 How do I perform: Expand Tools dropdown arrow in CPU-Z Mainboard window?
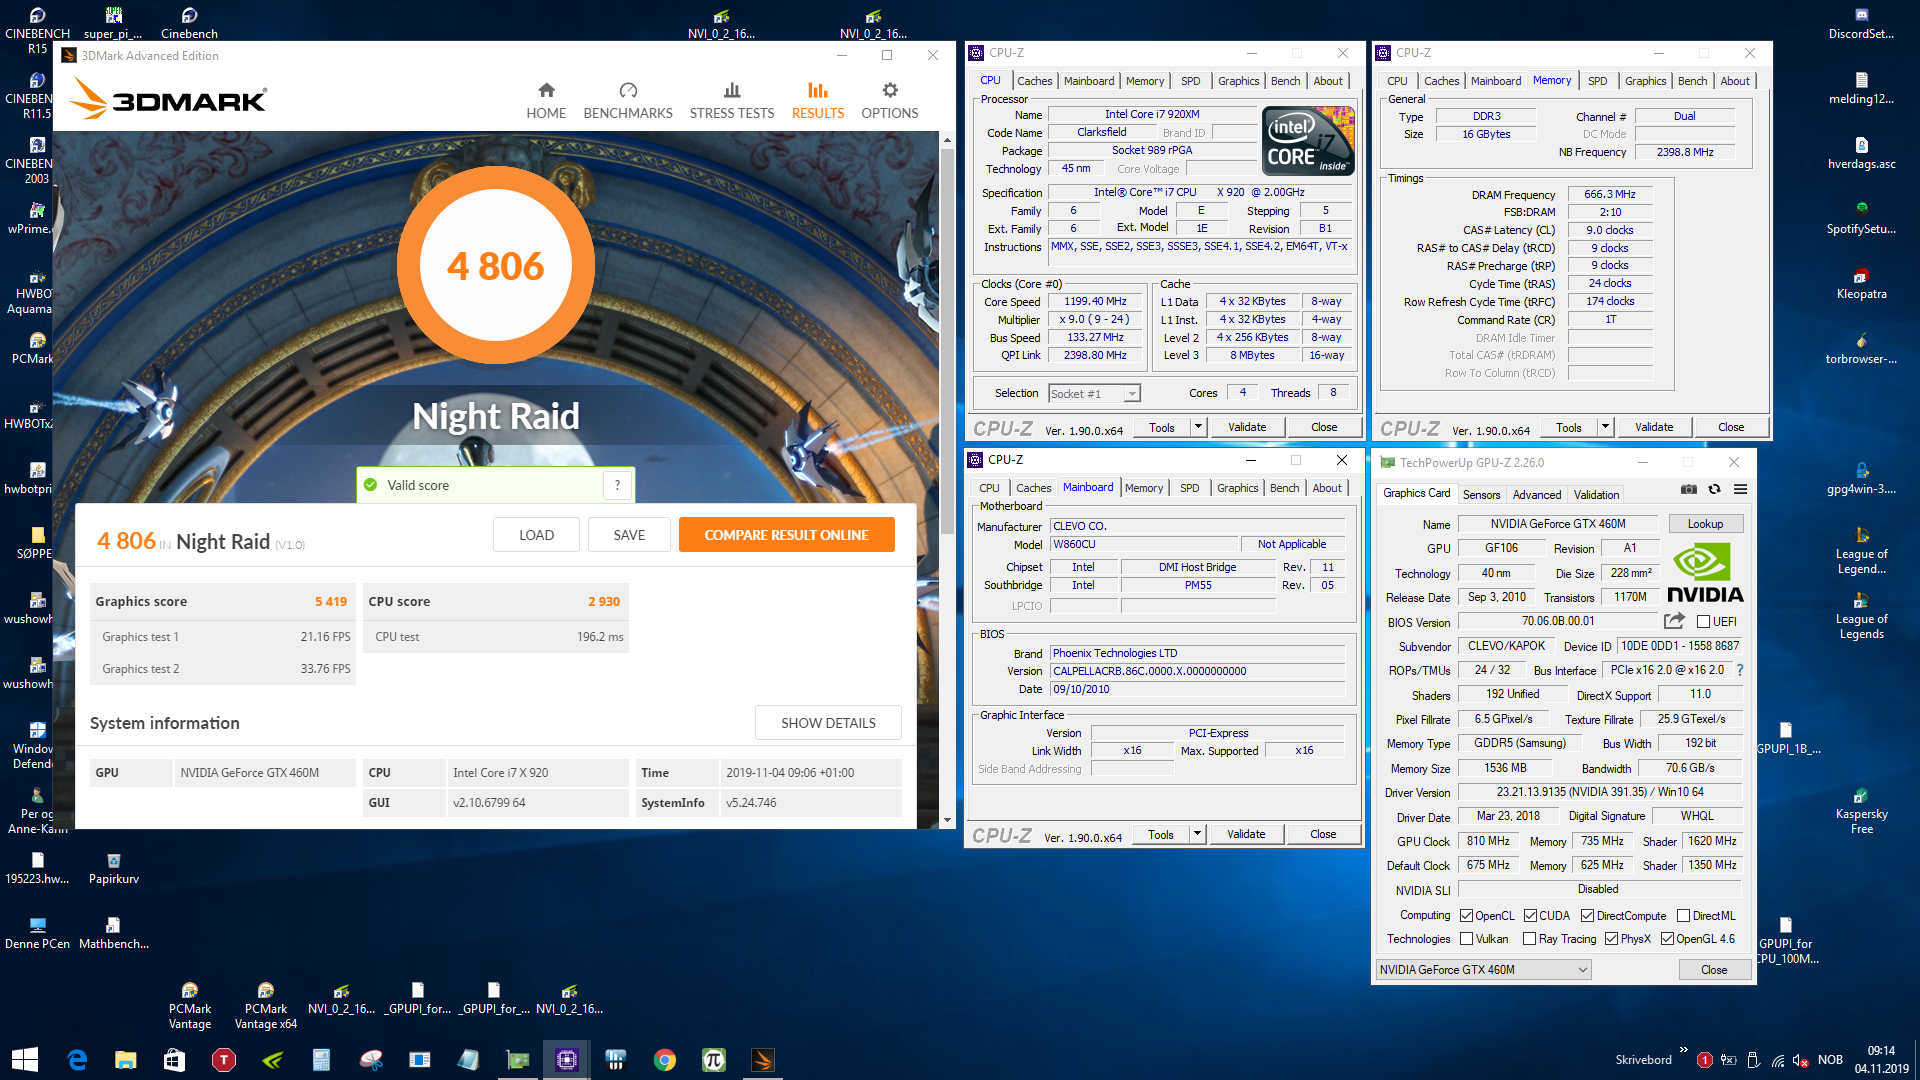tap(1197, 834)
